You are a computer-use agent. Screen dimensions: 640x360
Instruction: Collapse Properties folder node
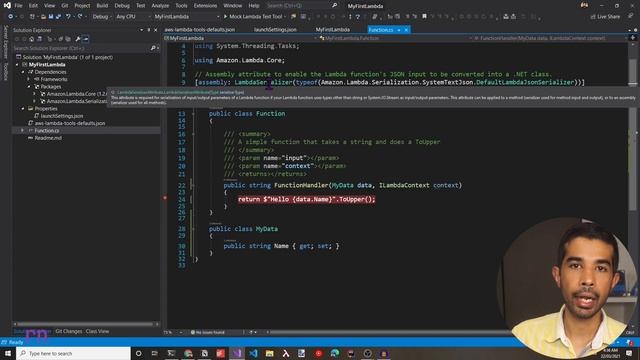[23, 109]
